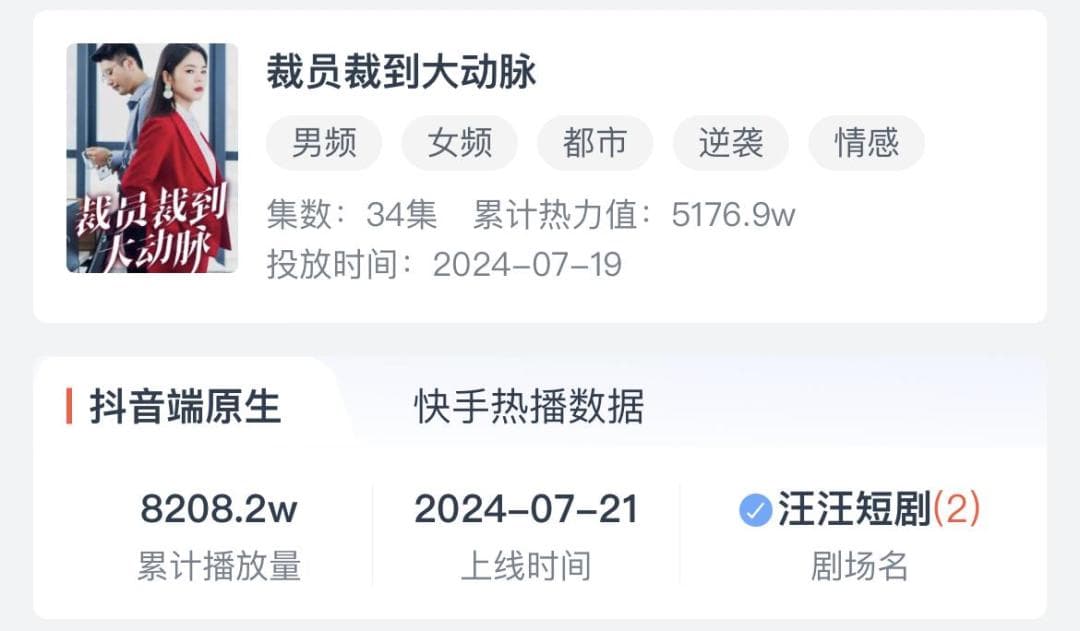Image resolution: width=1080 pixels, height=631 pixels.
Task: Click the 8208.2w play count
Action: [x=219, y=510]
